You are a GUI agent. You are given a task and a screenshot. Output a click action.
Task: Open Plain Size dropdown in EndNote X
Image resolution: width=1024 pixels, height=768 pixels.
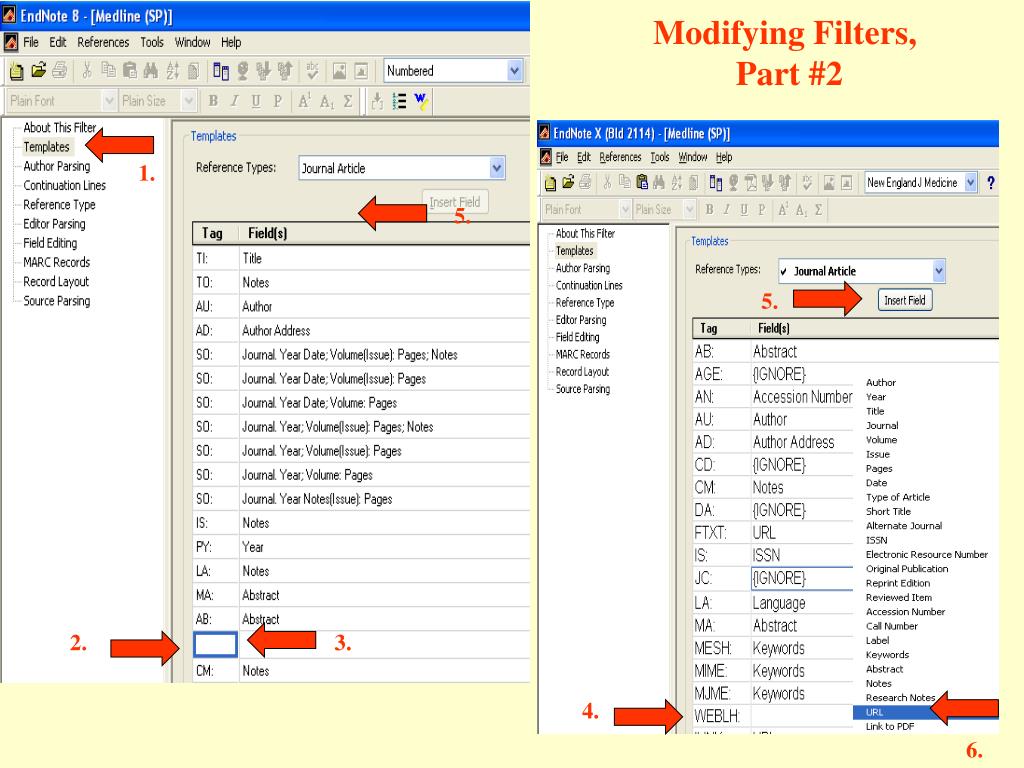click(690, 210)
